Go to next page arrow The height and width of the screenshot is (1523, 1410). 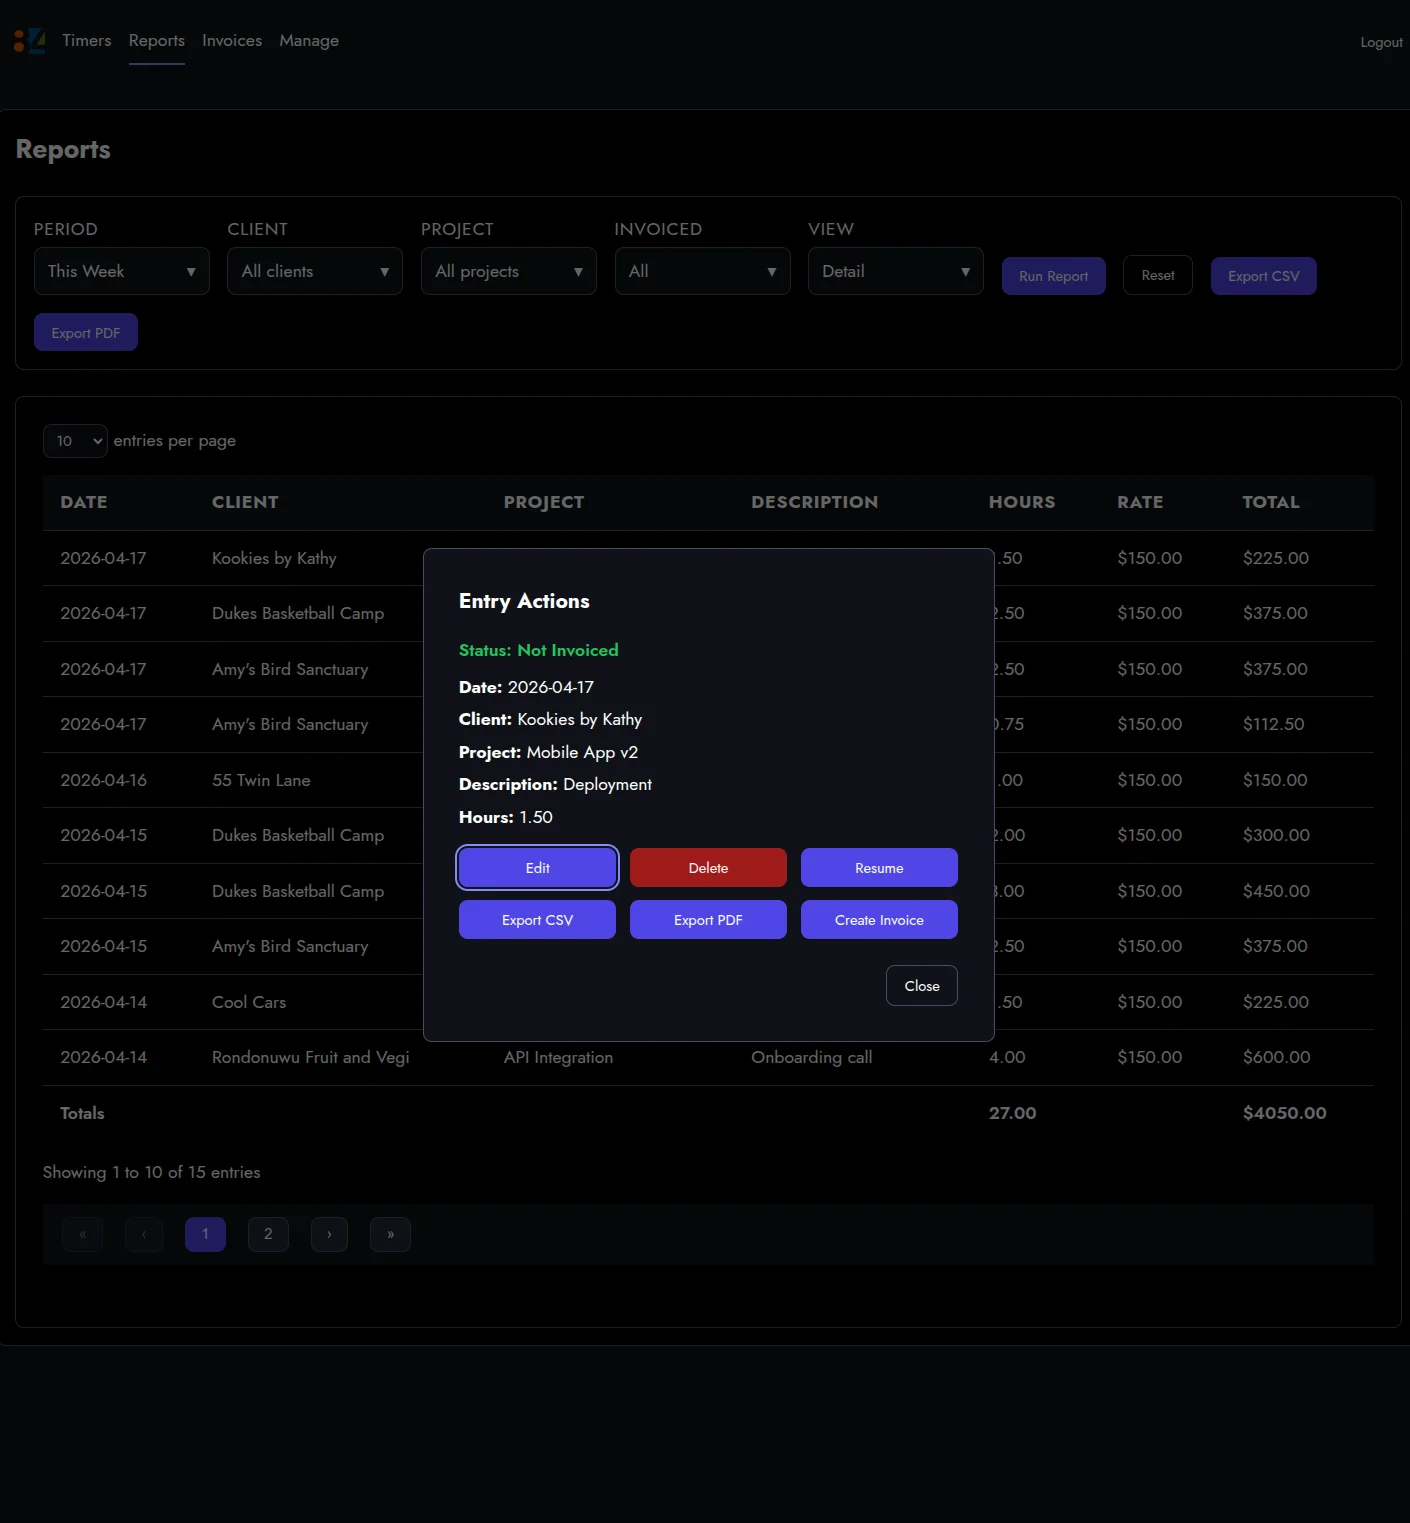[329, 1234]
